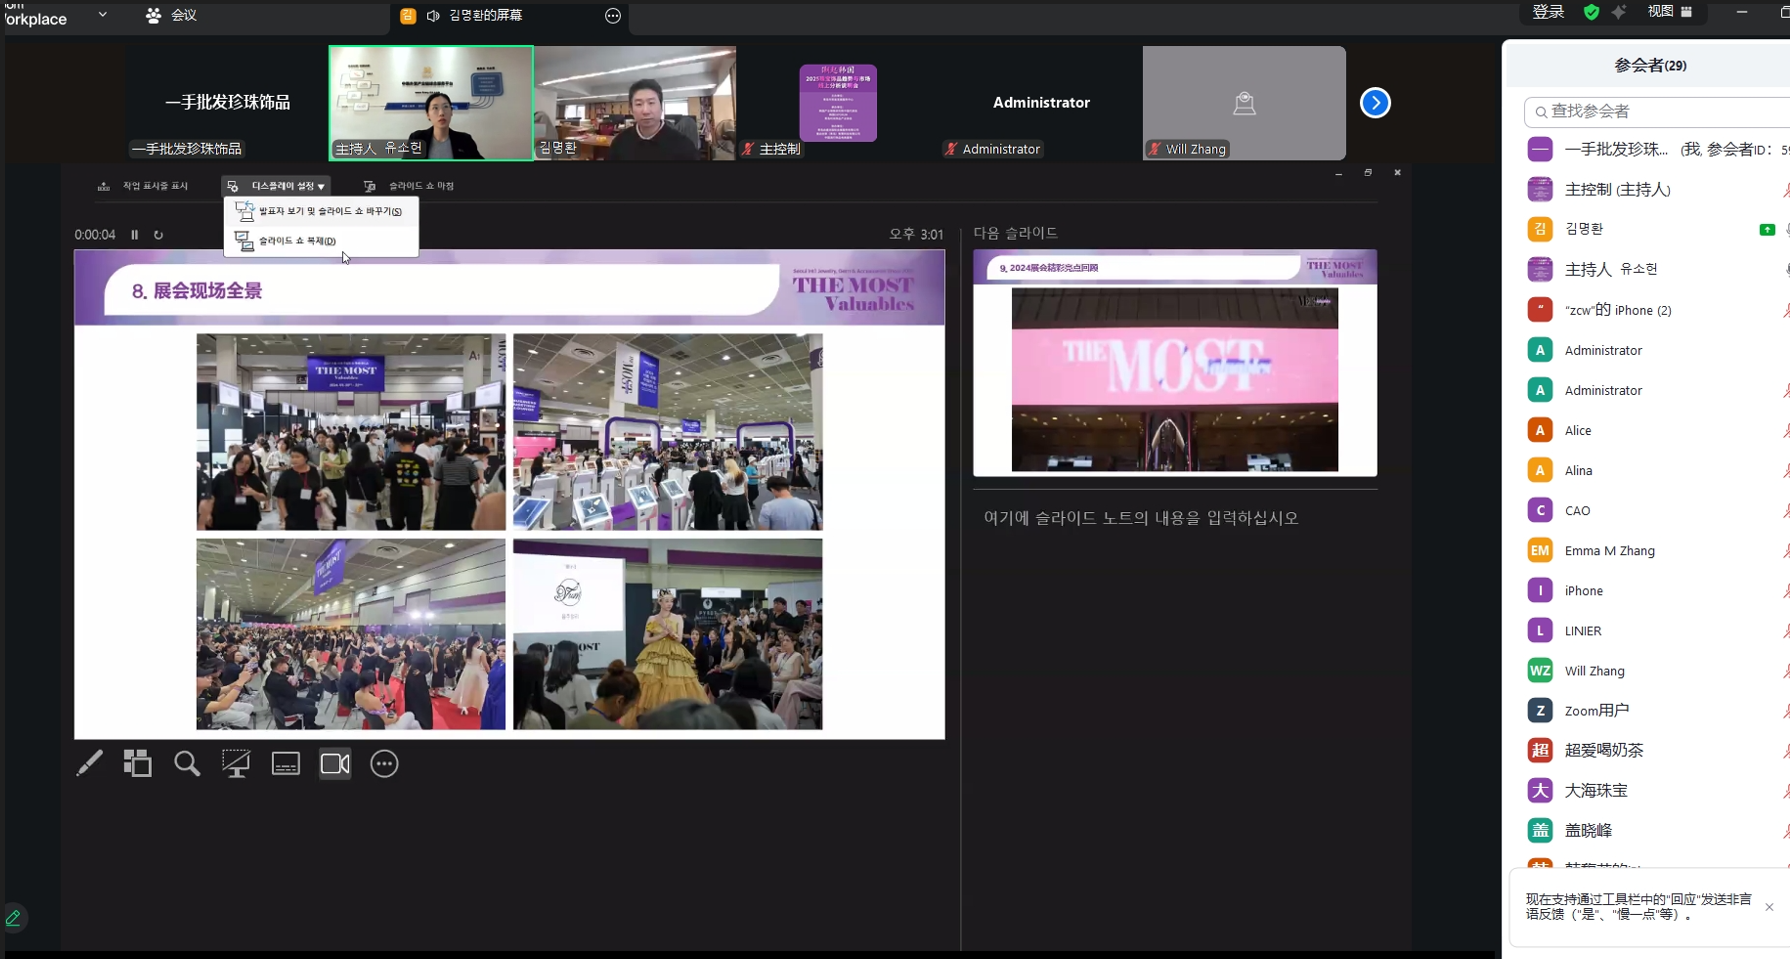Expand the Workplace dropdown chevron
Image resolution: width=1790 pixels, height=959 pixels.
[102, 15]
